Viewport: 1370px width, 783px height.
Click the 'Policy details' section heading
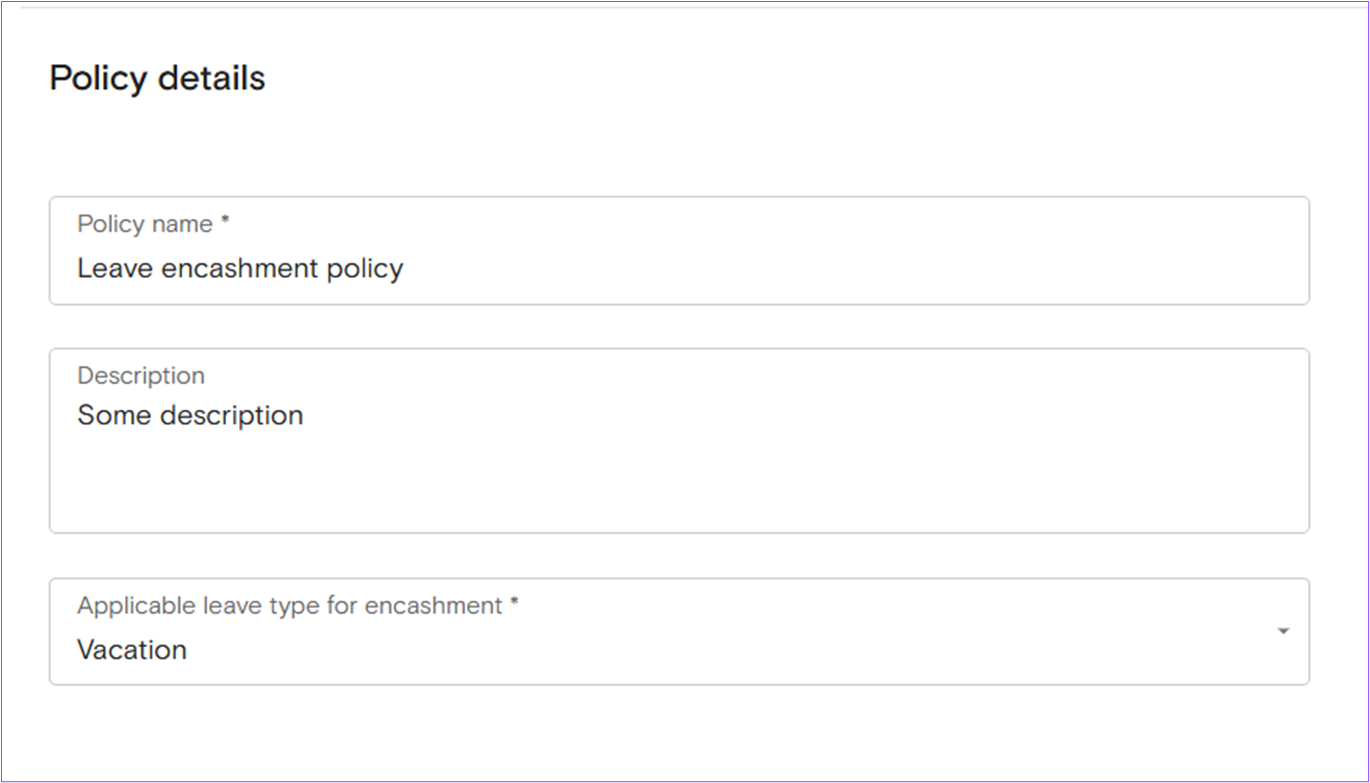click(157, 78)
